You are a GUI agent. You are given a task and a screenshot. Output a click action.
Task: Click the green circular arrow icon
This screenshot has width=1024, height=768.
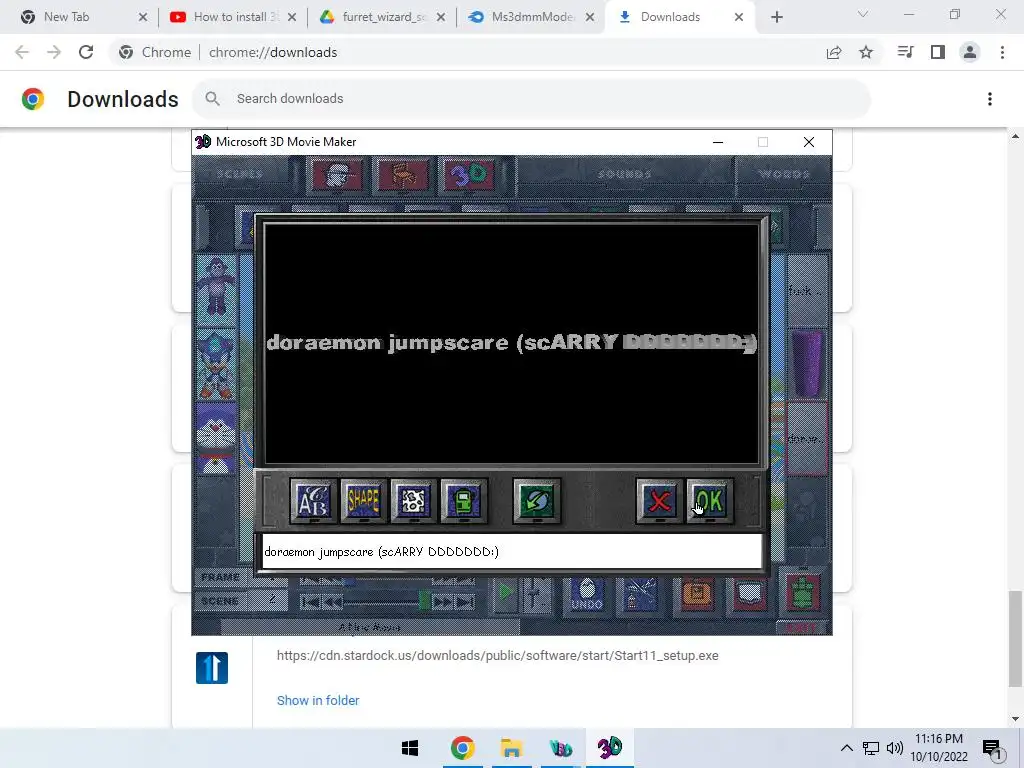537,501
